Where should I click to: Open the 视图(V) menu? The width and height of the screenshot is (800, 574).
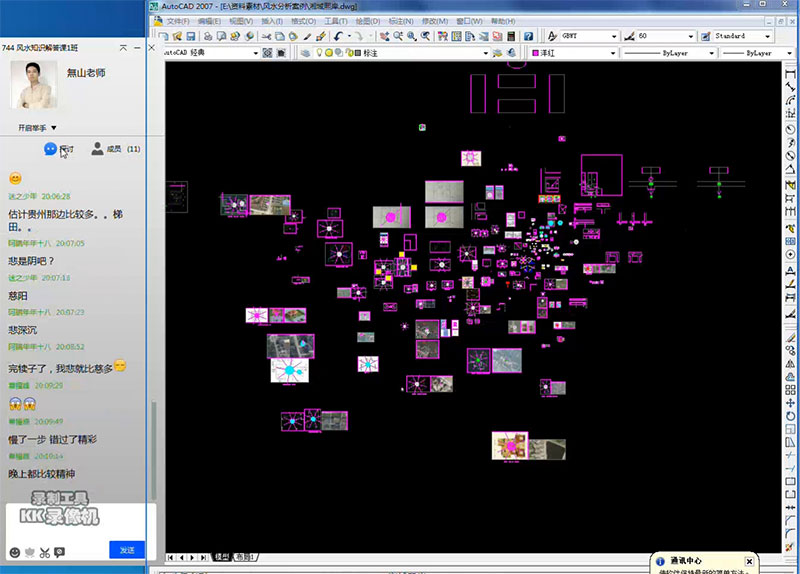pyautogui.click(x=241, y=21)
